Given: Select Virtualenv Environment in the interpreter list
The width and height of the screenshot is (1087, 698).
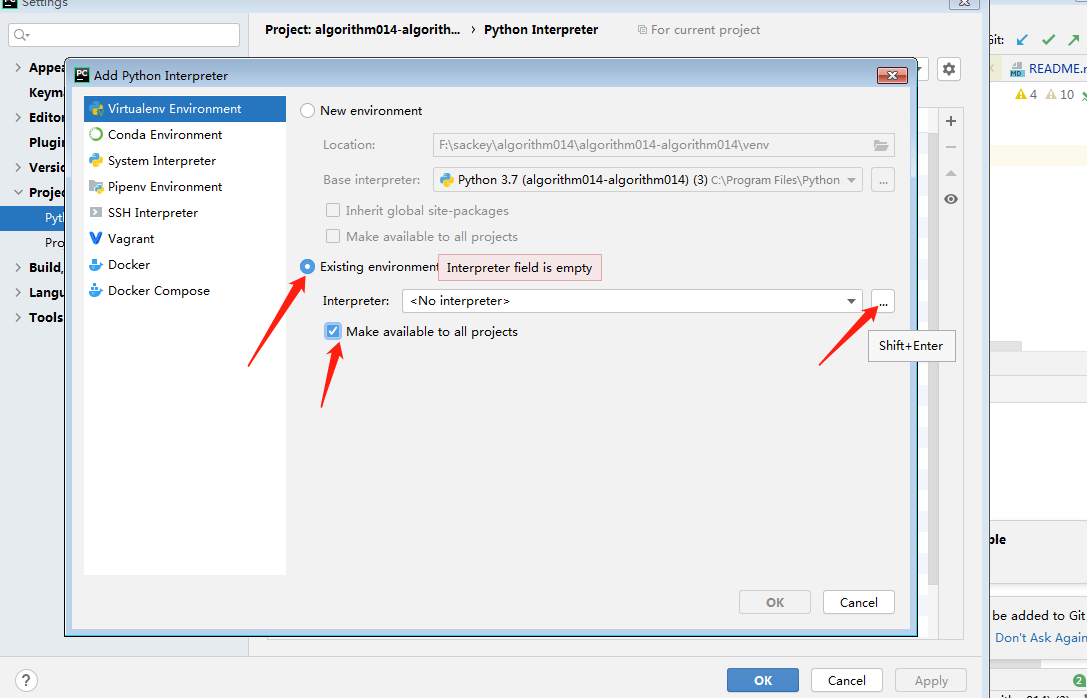Looking at the screenshot, I should click(x=184, y=109).
